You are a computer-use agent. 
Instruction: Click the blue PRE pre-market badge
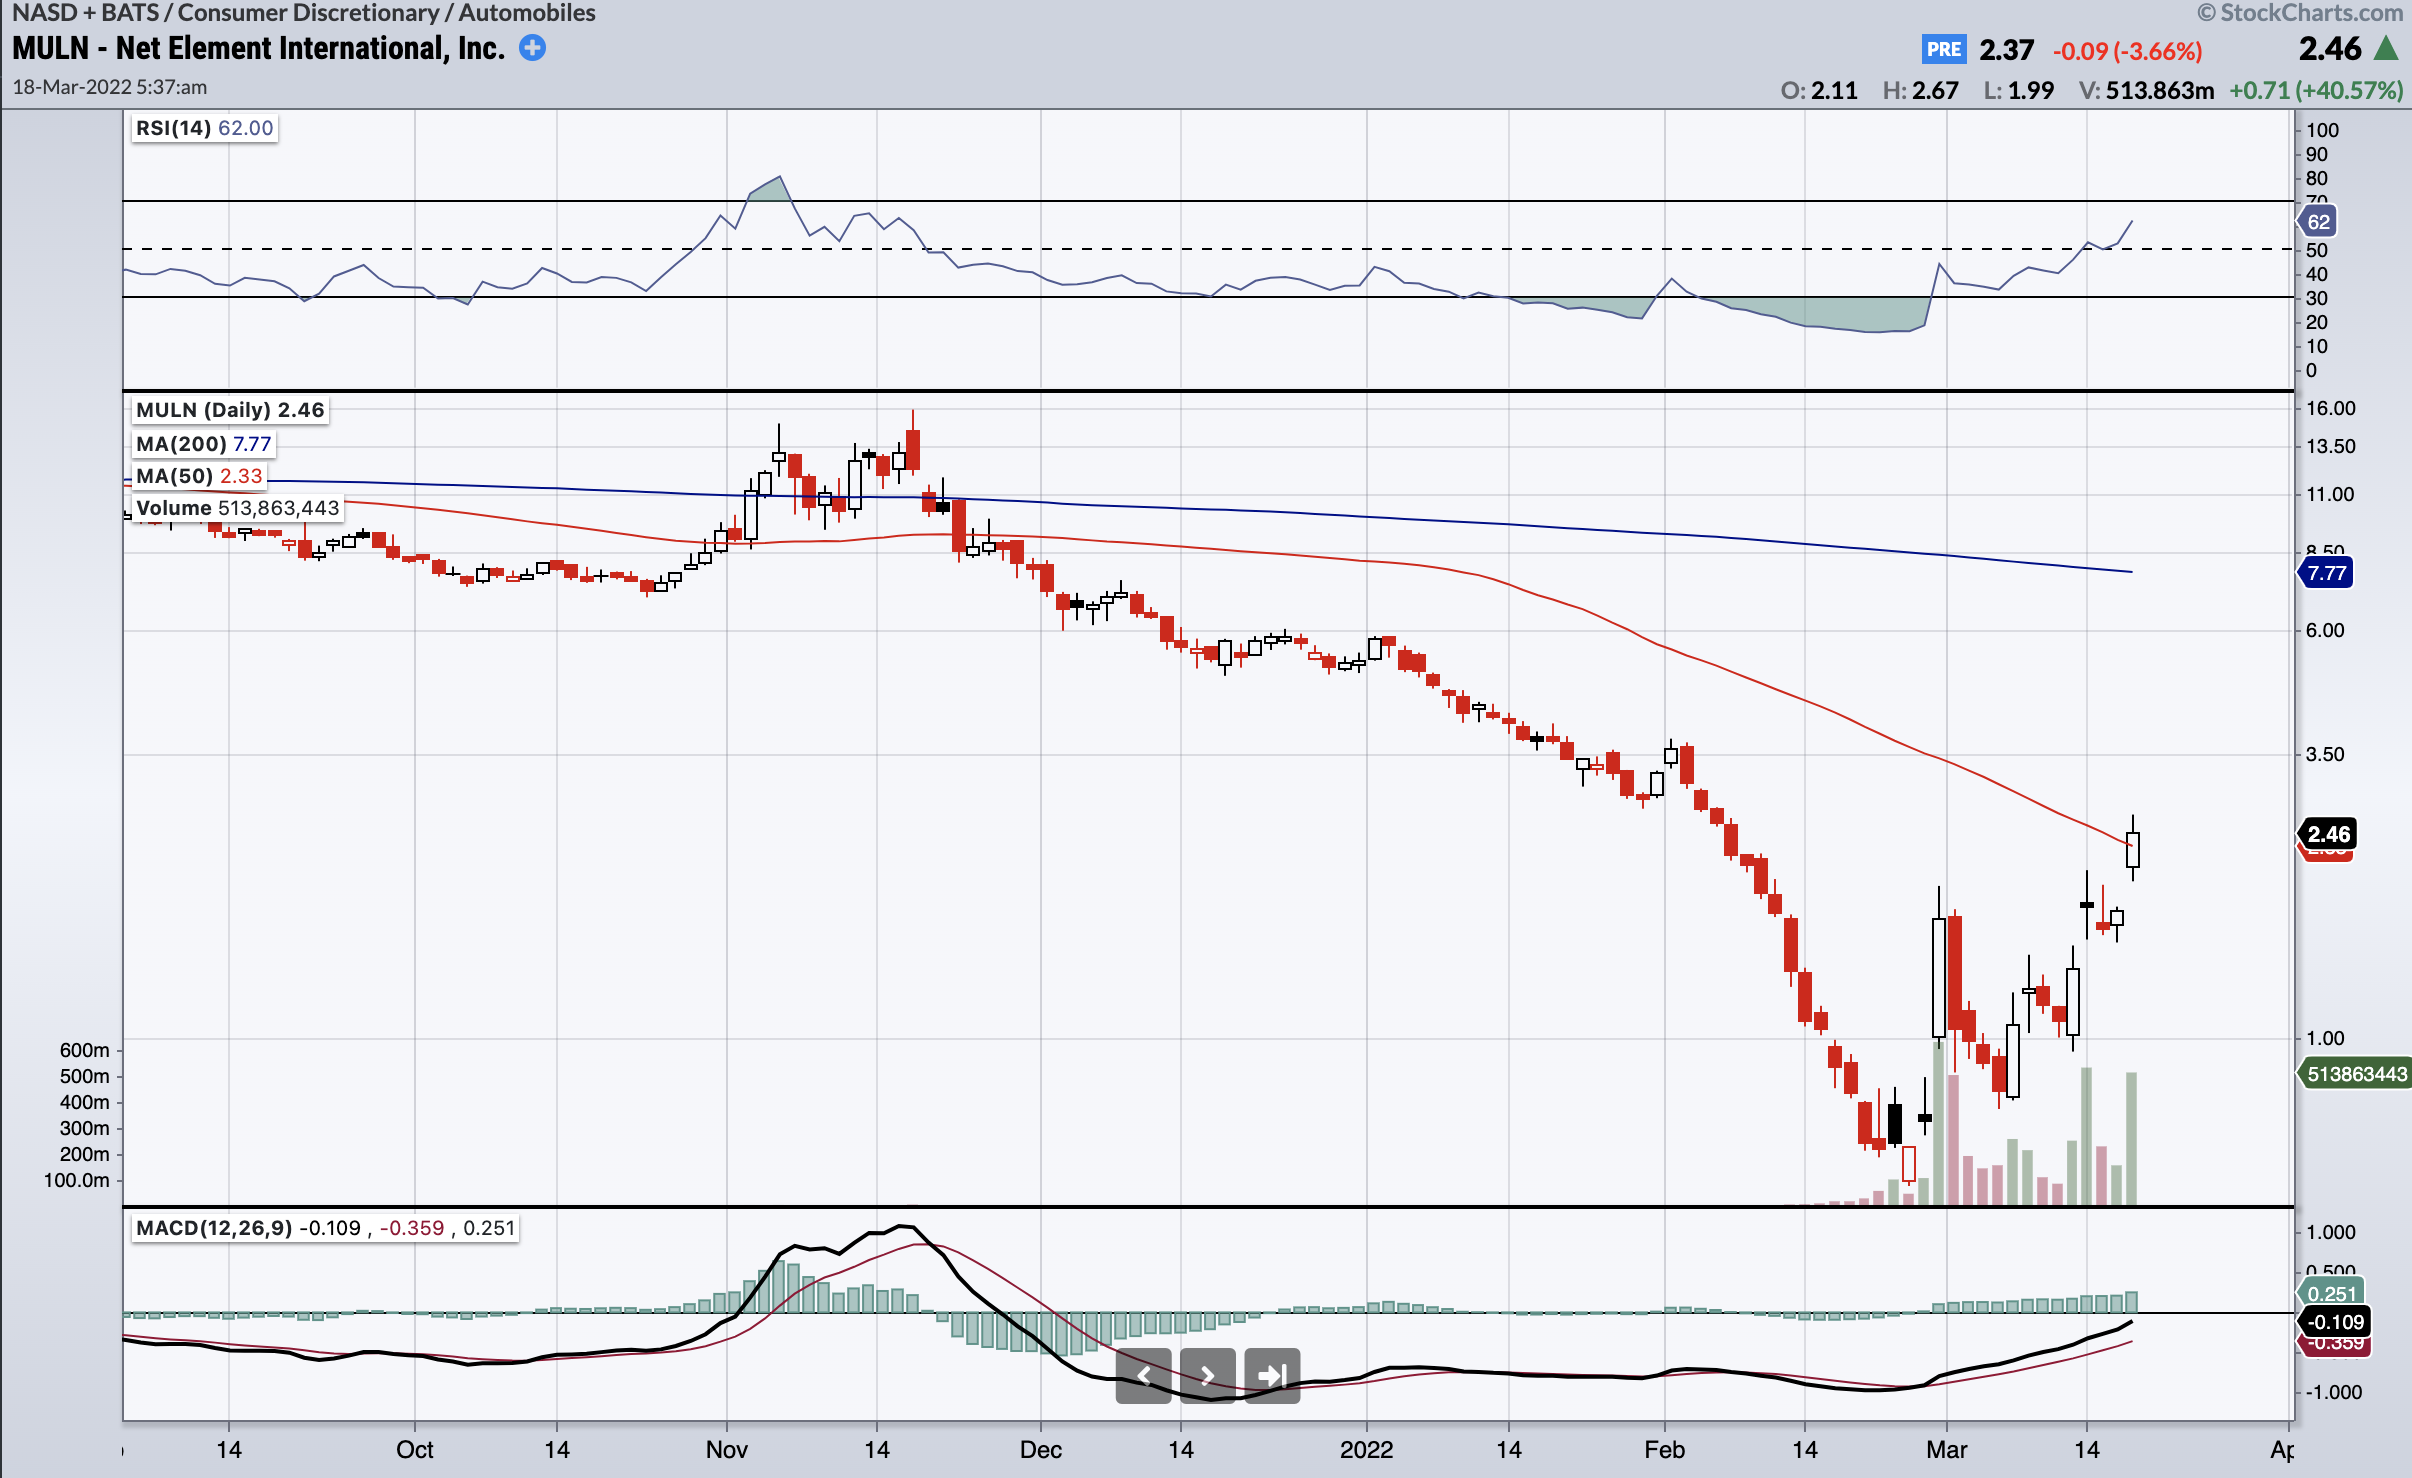click(1943, 49)
